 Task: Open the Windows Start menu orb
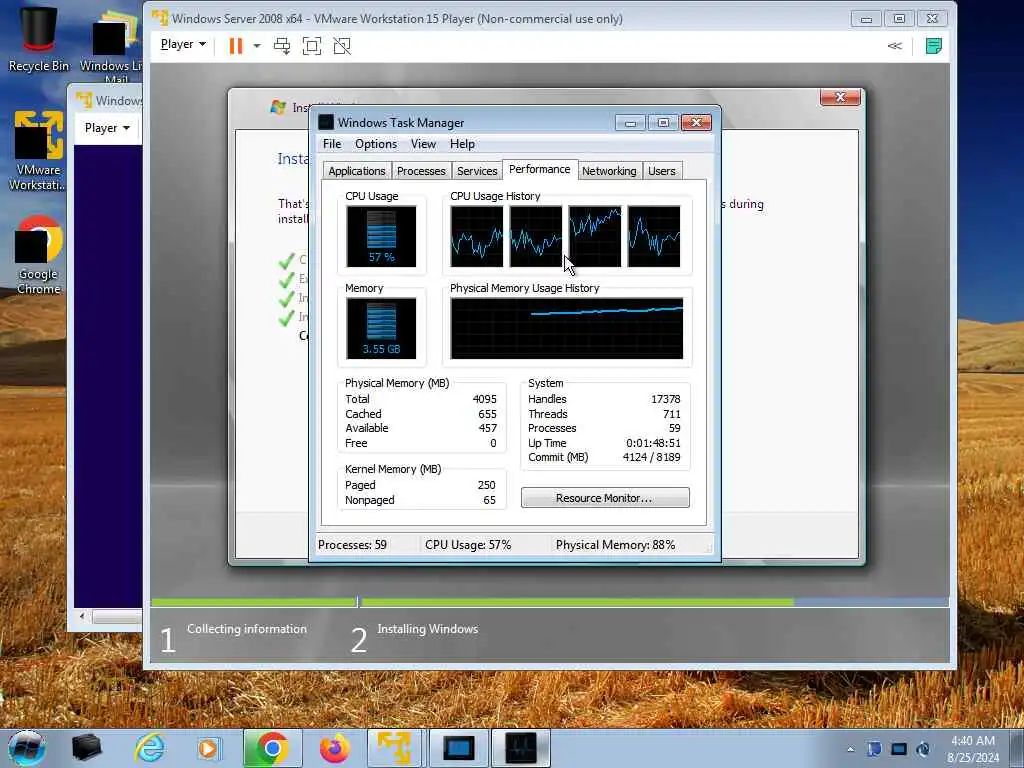(27, 748)
